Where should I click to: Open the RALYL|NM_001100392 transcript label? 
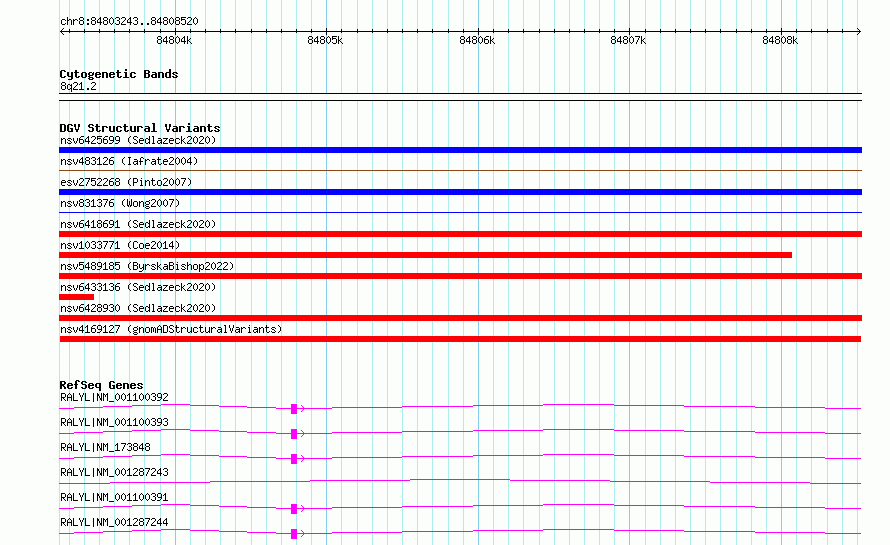pos(114,397)
